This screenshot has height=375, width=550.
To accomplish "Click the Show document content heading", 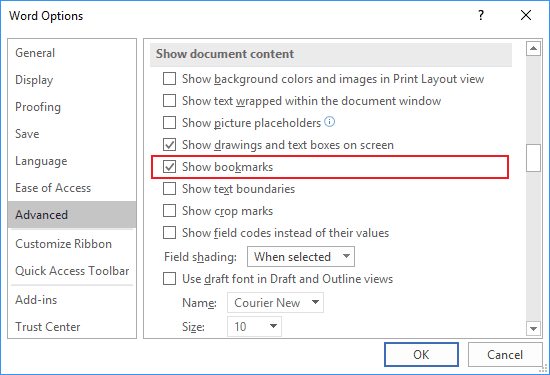I will point(225,54).
